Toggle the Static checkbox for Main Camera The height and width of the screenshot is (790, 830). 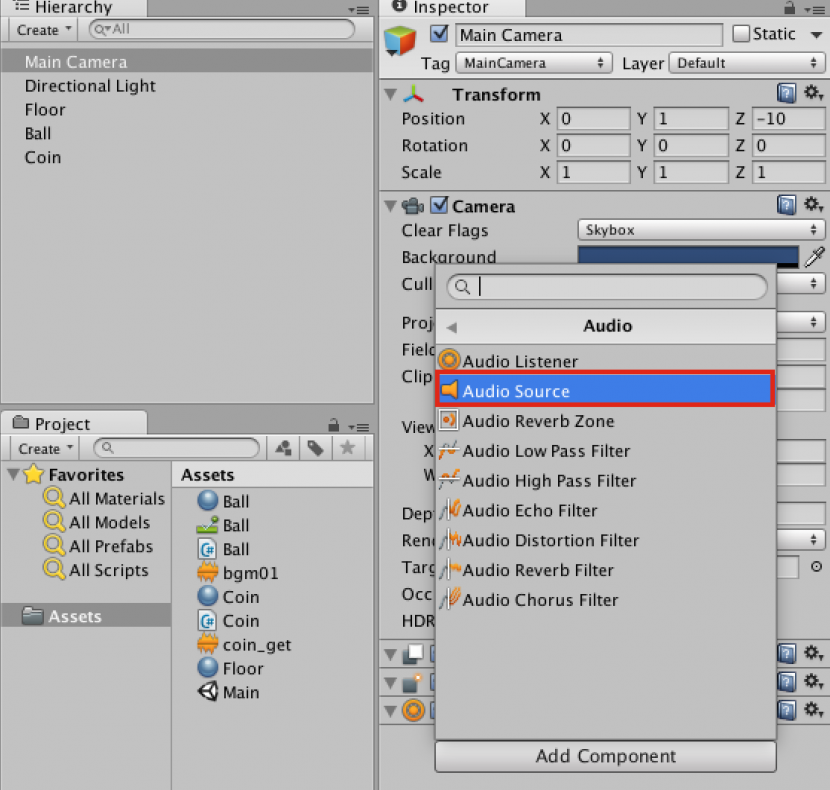point(740,33)
